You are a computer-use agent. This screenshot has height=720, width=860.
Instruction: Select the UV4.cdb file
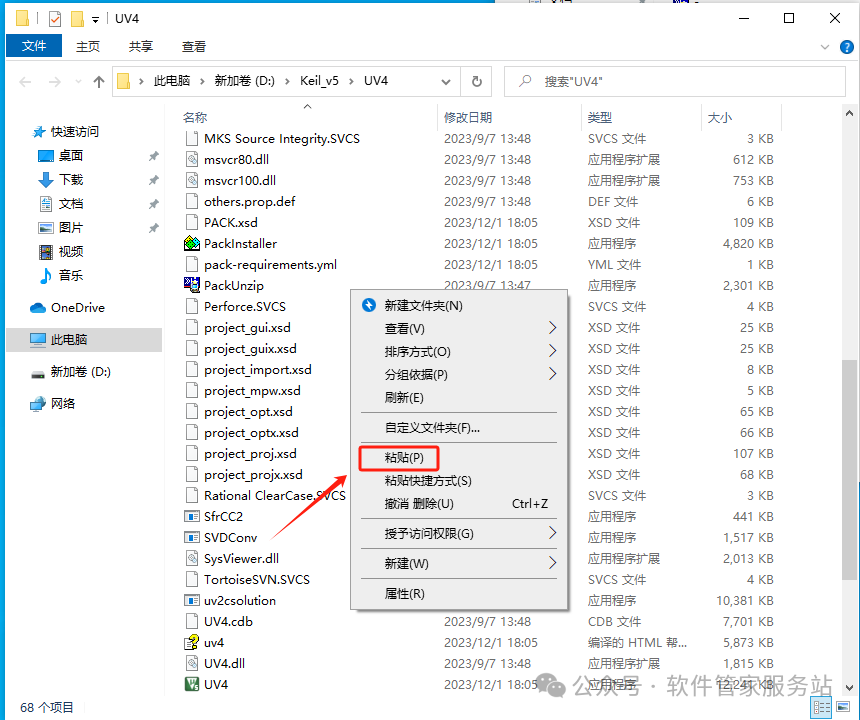tap(228, 621)
